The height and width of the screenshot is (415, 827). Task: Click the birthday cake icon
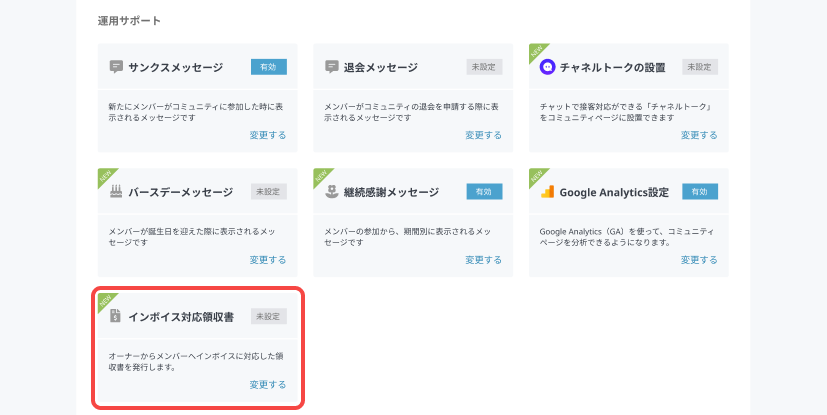(116, 192)
